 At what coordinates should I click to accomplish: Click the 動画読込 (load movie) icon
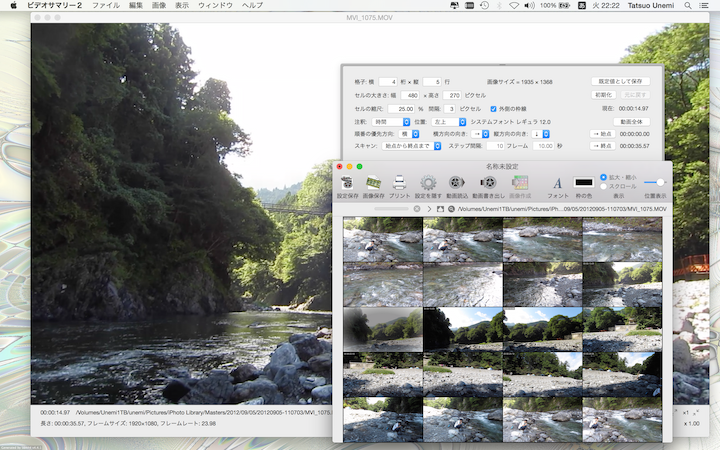click(x=457, y=182)
